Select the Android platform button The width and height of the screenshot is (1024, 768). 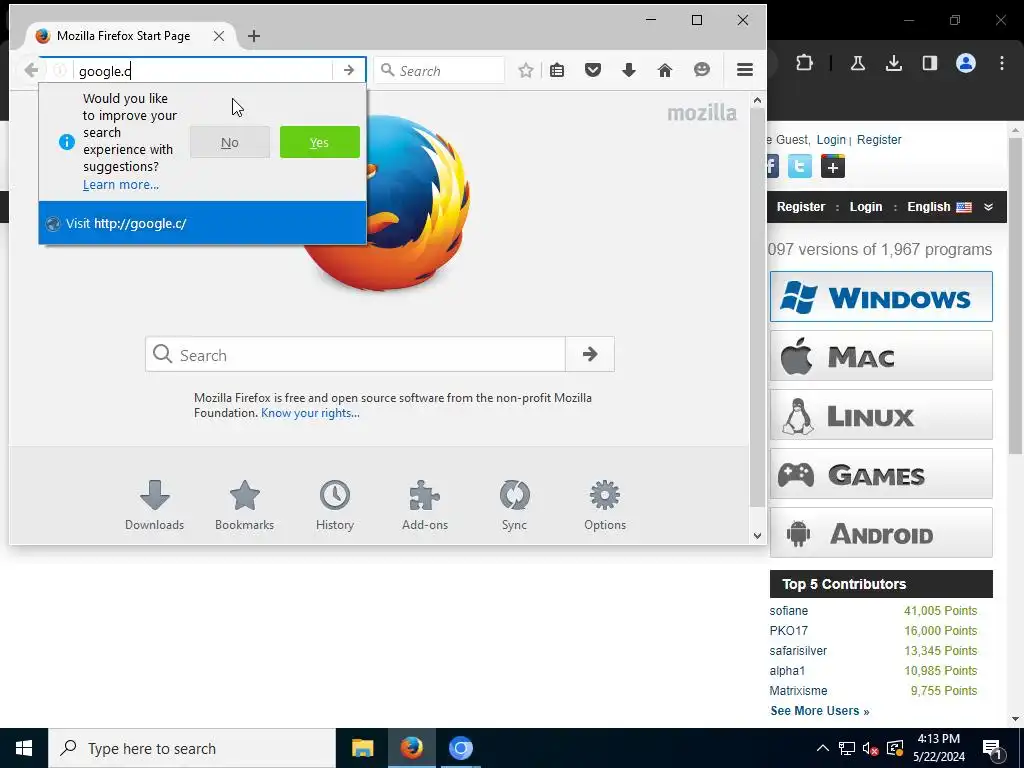point(881,533)
